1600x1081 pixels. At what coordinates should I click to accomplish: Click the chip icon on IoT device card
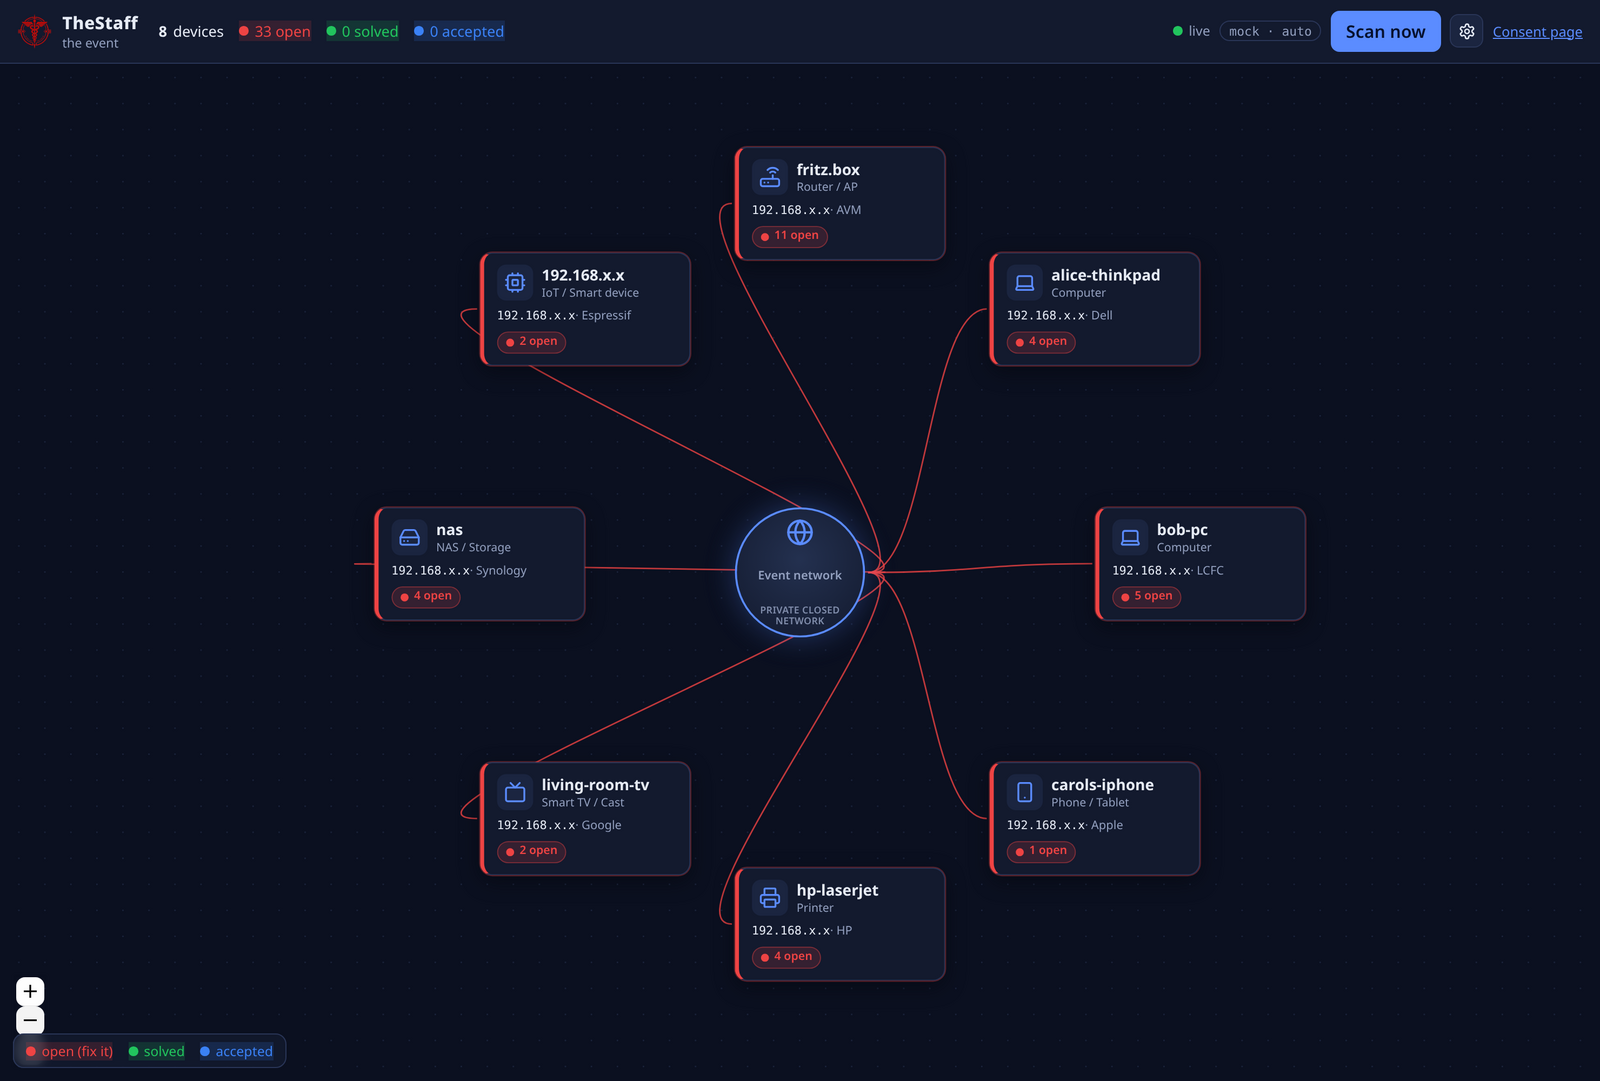pyautogui.click(x=515, y=282)
